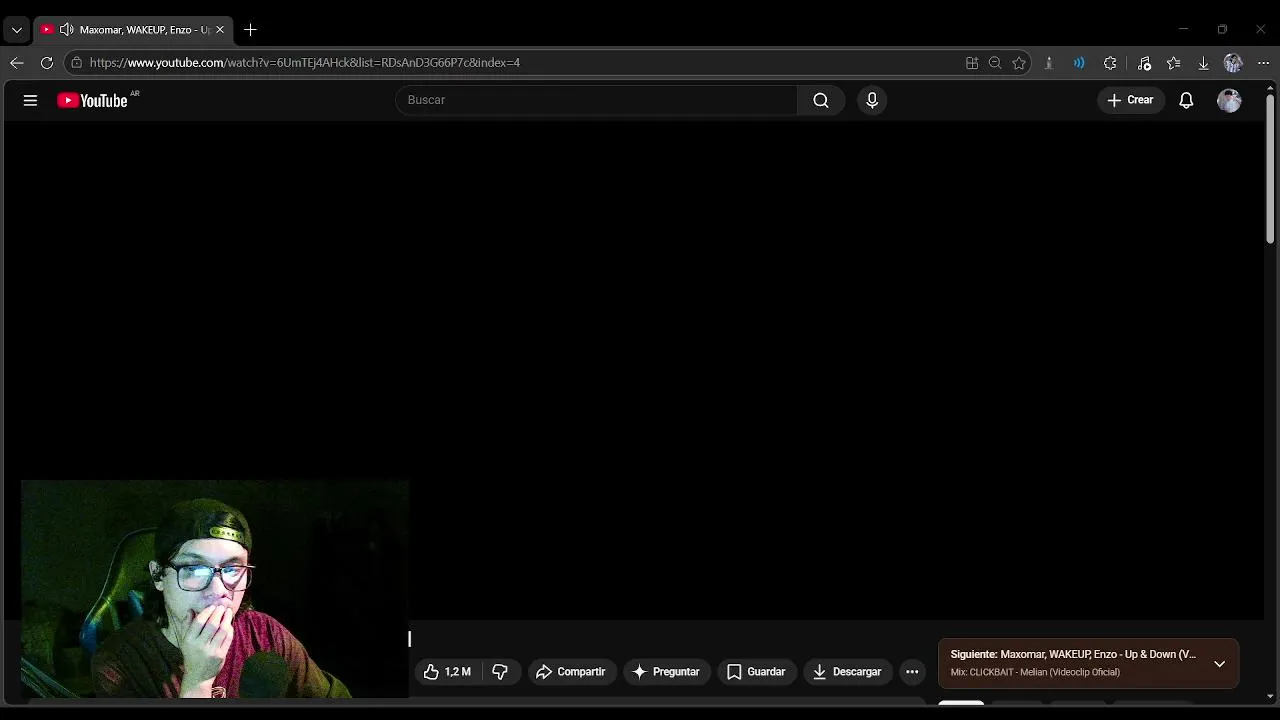Click the site information lock icon

tap(76, 62)
